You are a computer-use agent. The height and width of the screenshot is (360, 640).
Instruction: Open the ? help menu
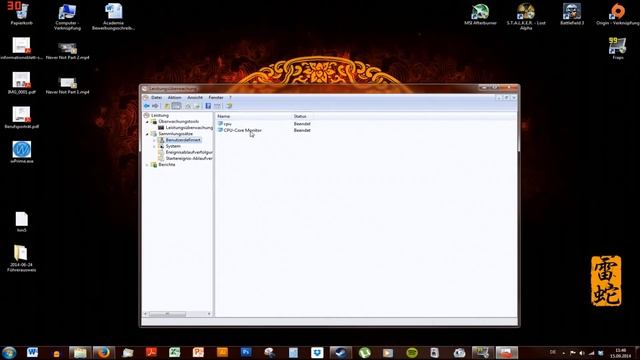230,98
